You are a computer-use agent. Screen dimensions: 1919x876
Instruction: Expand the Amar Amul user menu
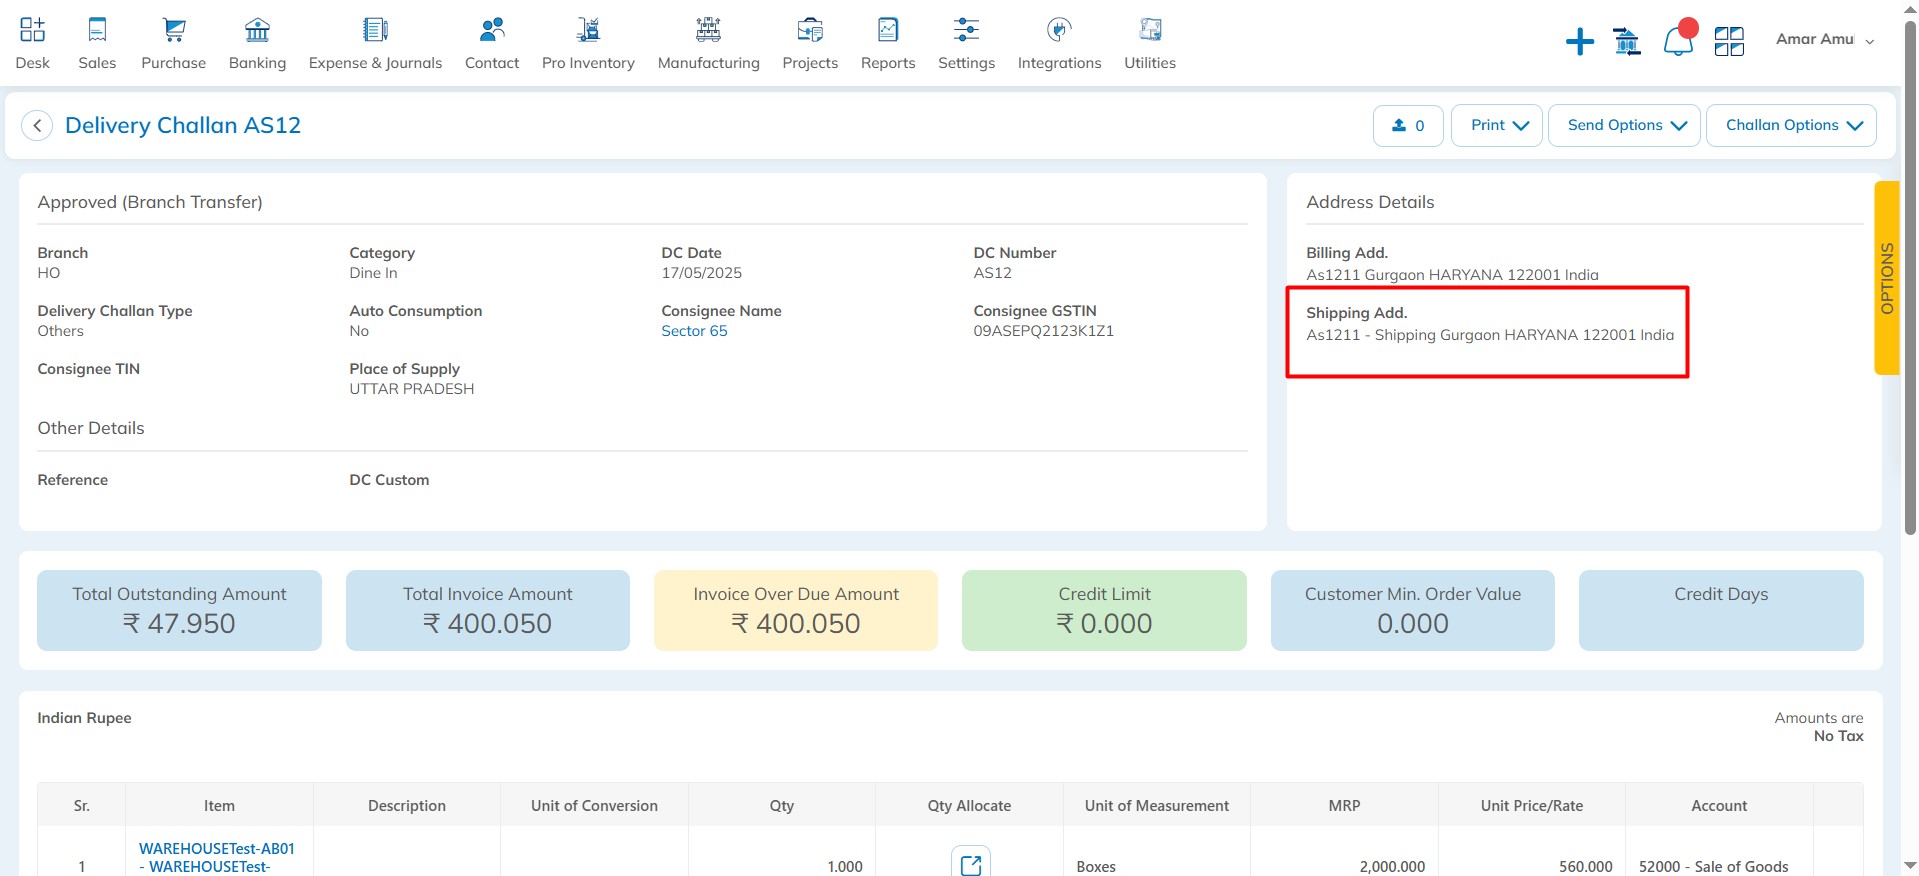pyautogui.click(x=1825, y=39)
